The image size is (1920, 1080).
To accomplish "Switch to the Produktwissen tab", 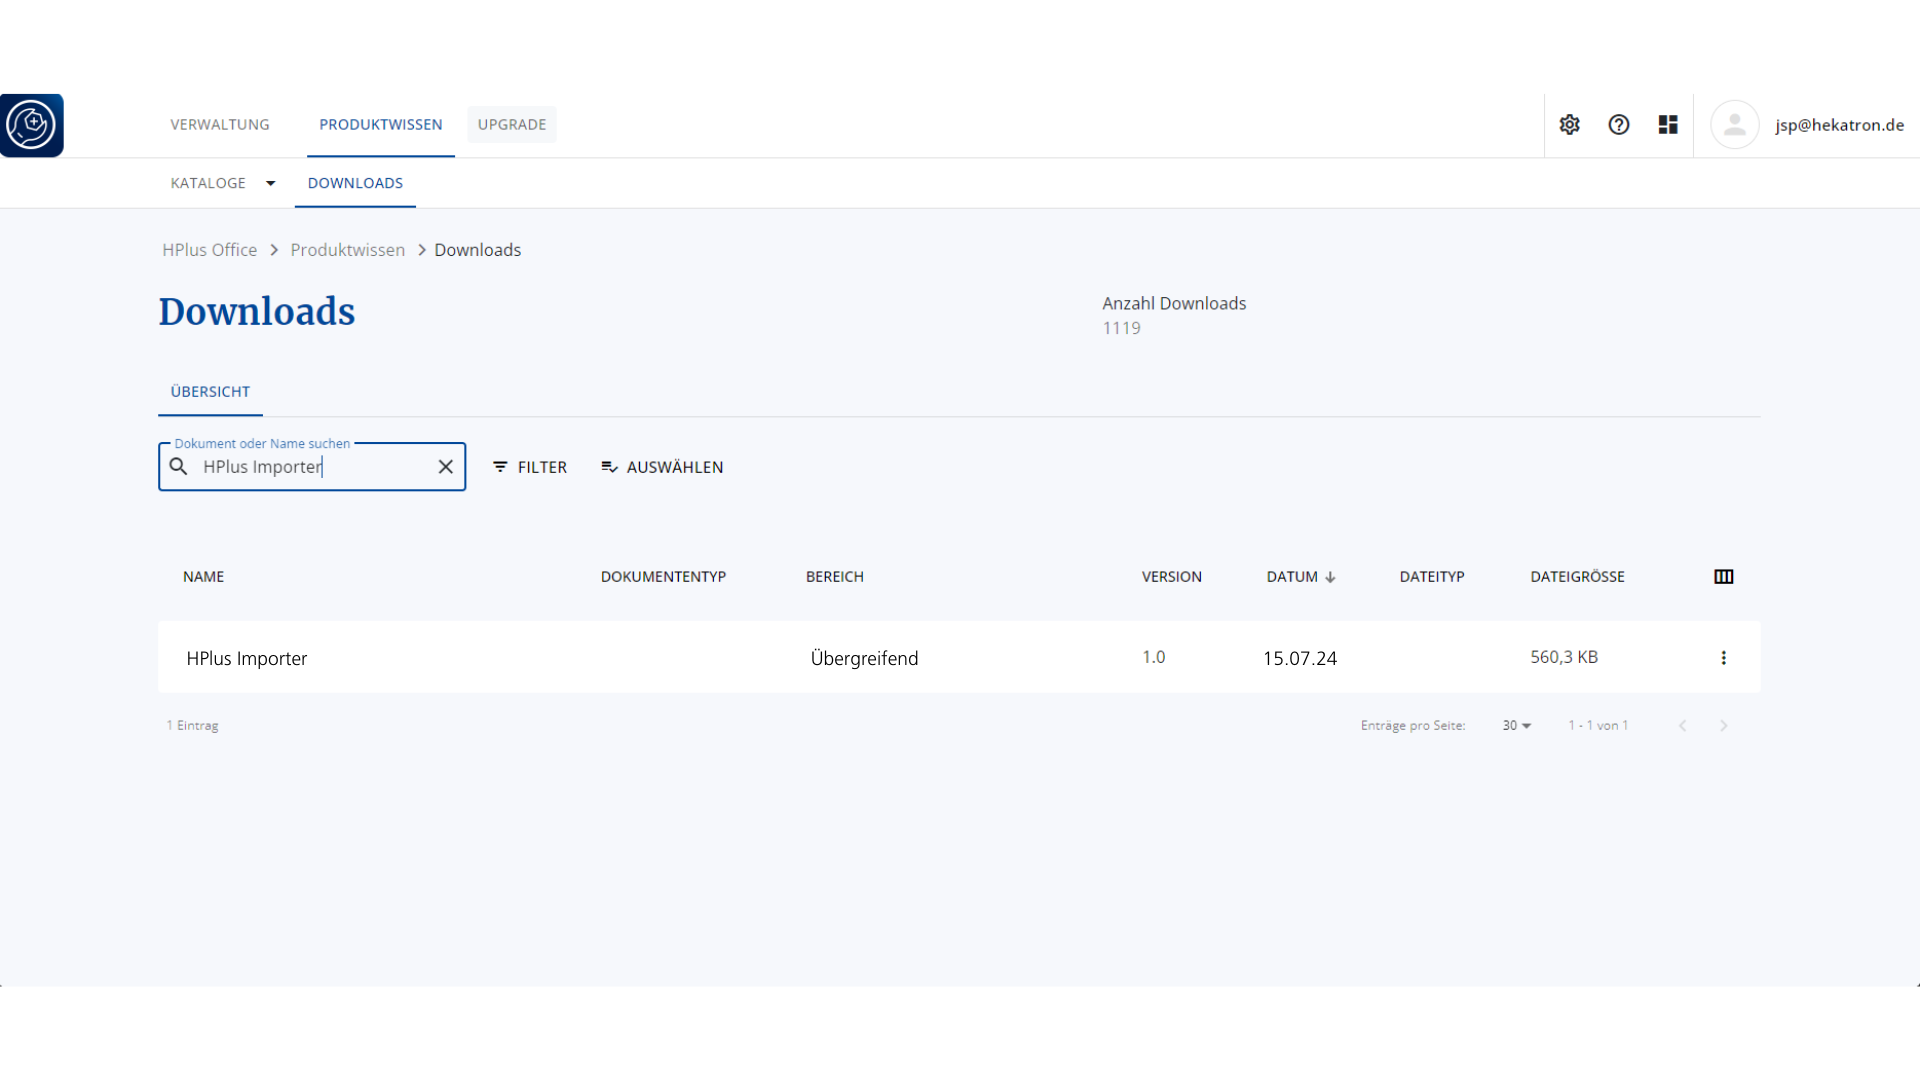I will point(381,125).
